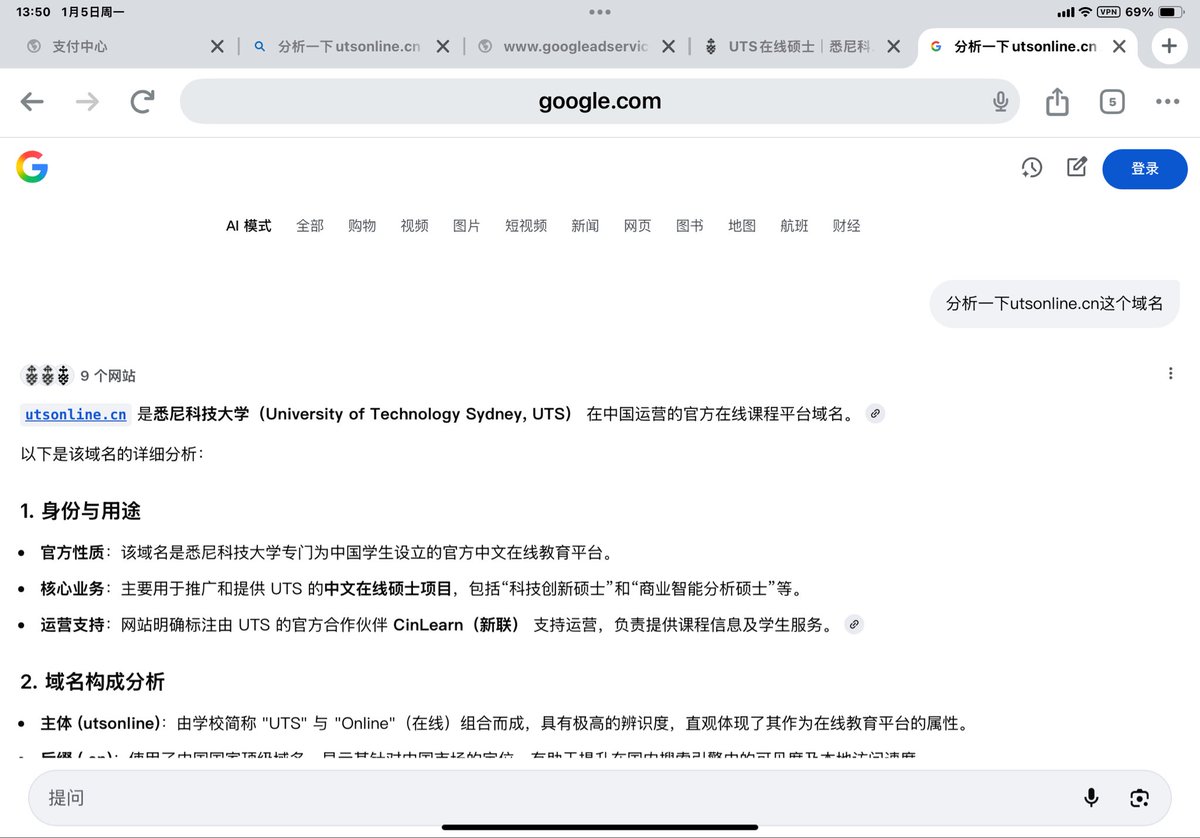Image resolution: width=1200 pixels, height=838 pixels.
Task: Show the 9 sites source icons
Action: click(47, 376)
